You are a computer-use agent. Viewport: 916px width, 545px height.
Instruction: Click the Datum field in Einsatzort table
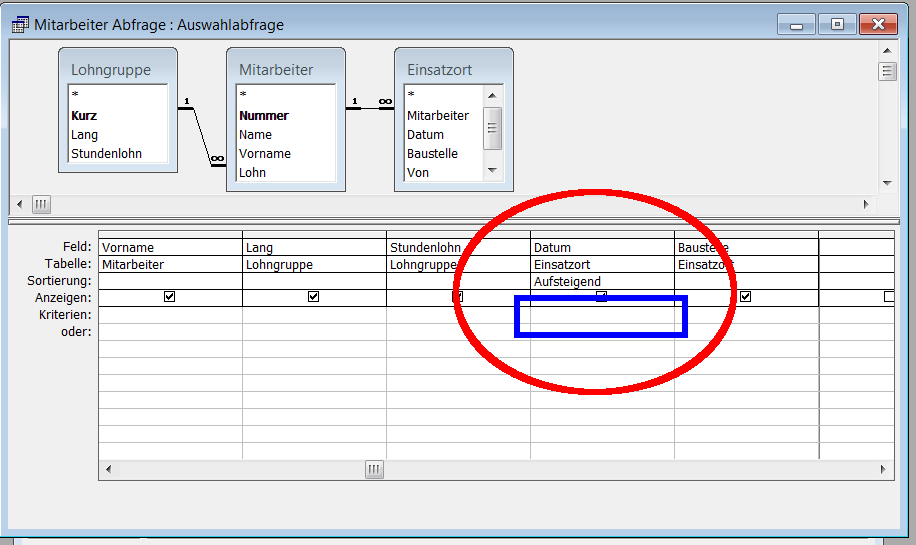(x=424, y=135)
